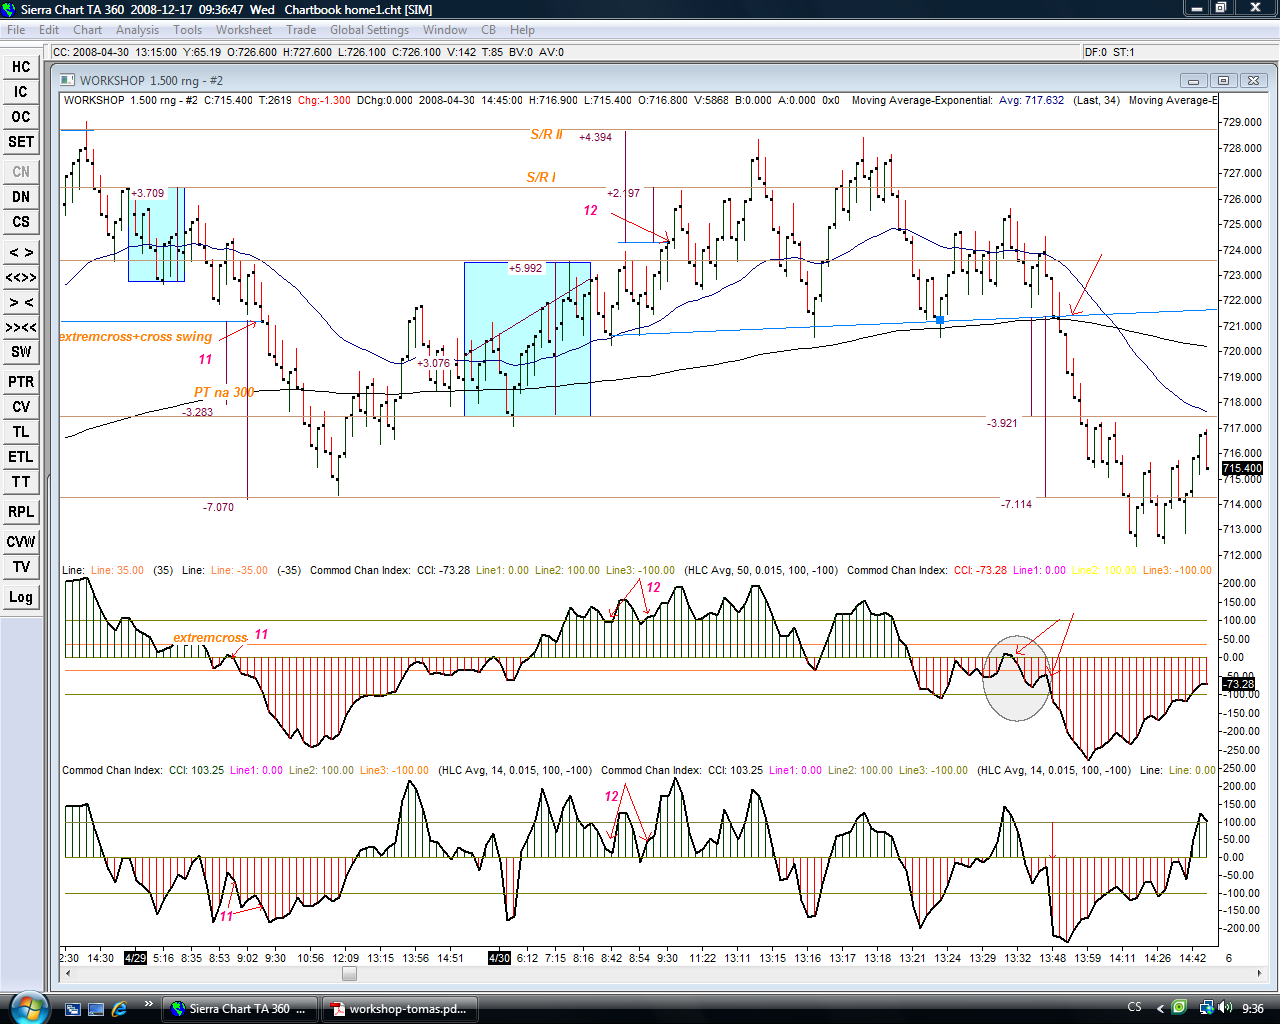Click the Log scale button
Viewport: 1280px width, 1024px height.
(x=21, y=597)
